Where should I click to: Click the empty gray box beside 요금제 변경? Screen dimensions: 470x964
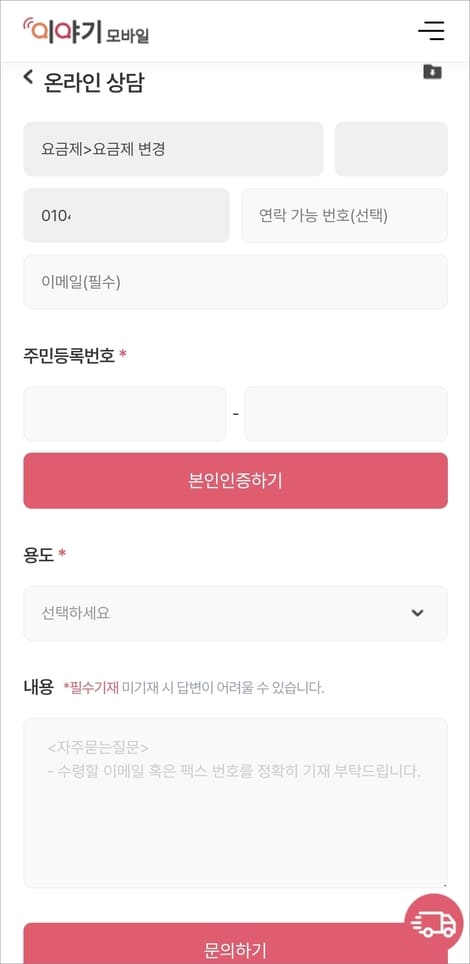(x=391, y=149)
